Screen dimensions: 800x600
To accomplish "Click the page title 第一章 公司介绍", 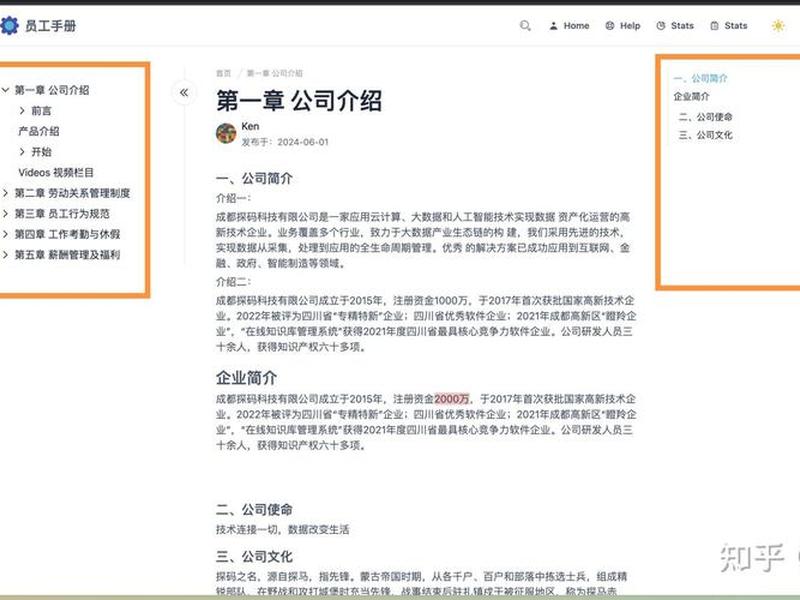I will [x=299, y=100].
